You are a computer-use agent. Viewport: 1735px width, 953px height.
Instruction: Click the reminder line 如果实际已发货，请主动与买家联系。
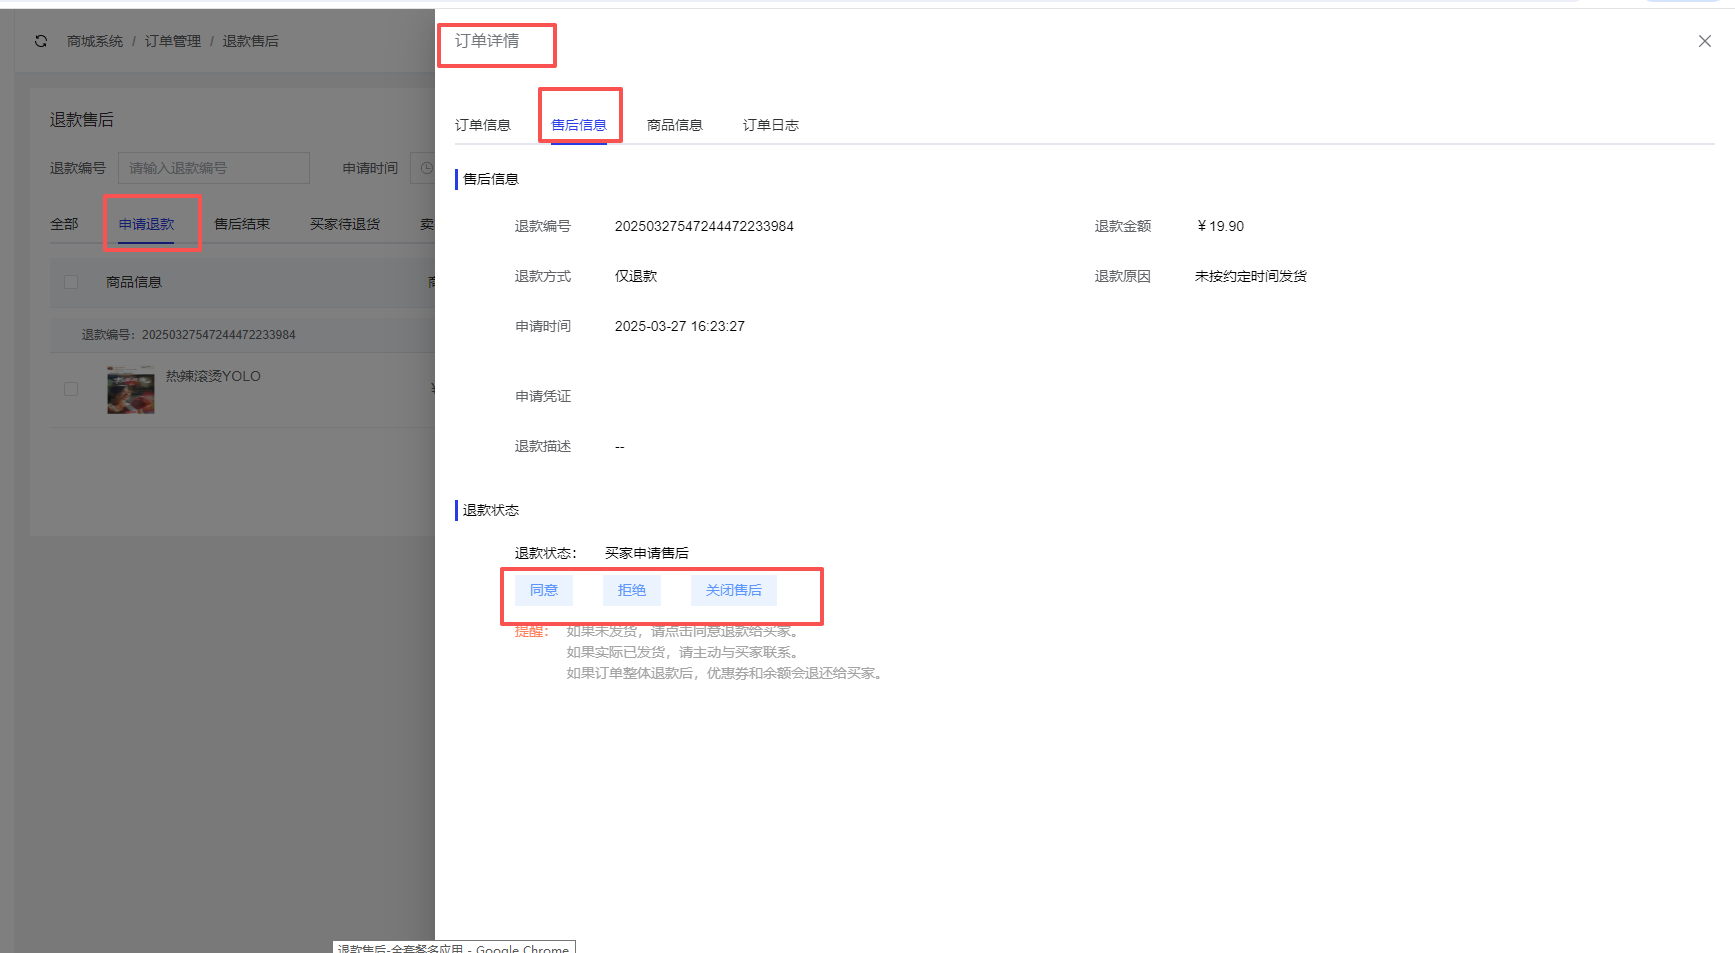(686, 652)
